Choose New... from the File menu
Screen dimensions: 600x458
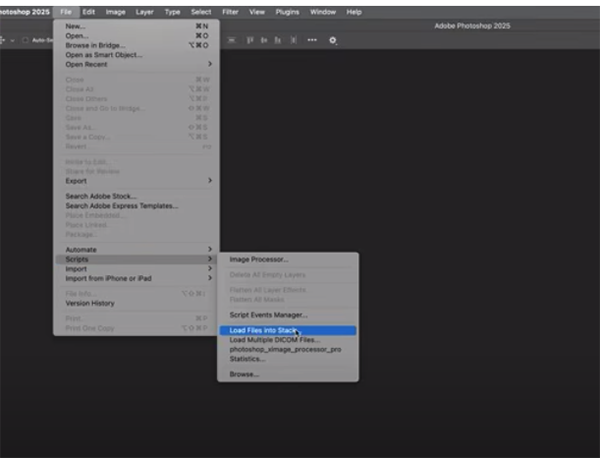(x=136, y=26)
